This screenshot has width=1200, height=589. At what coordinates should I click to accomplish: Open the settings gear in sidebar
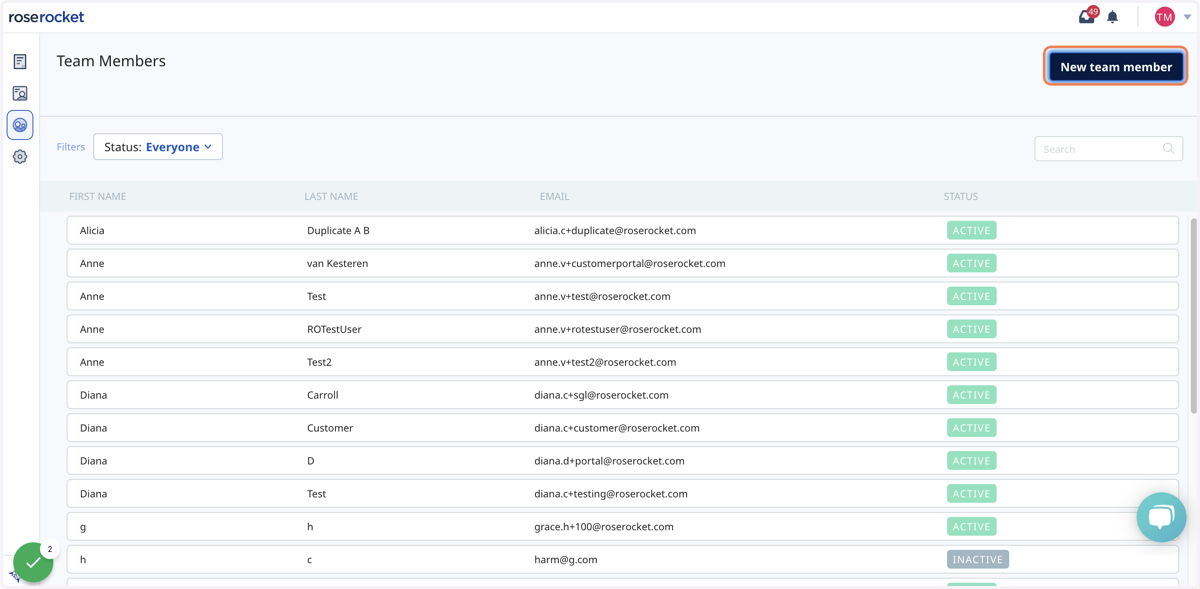click(20, 157)
